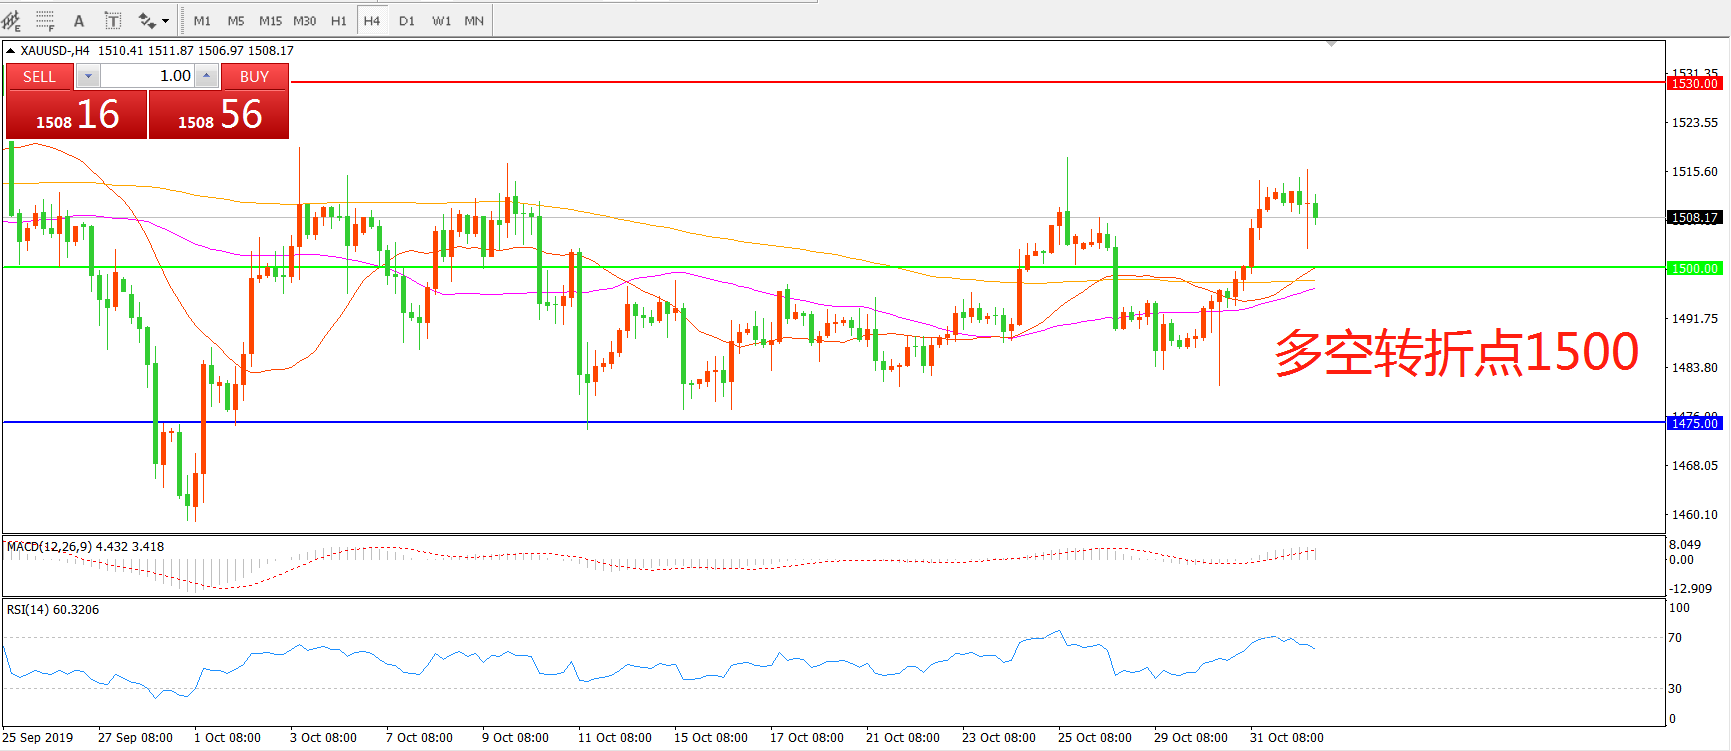
Task: Switch to the M15 timeframe
Action: (x=270, y=20)
